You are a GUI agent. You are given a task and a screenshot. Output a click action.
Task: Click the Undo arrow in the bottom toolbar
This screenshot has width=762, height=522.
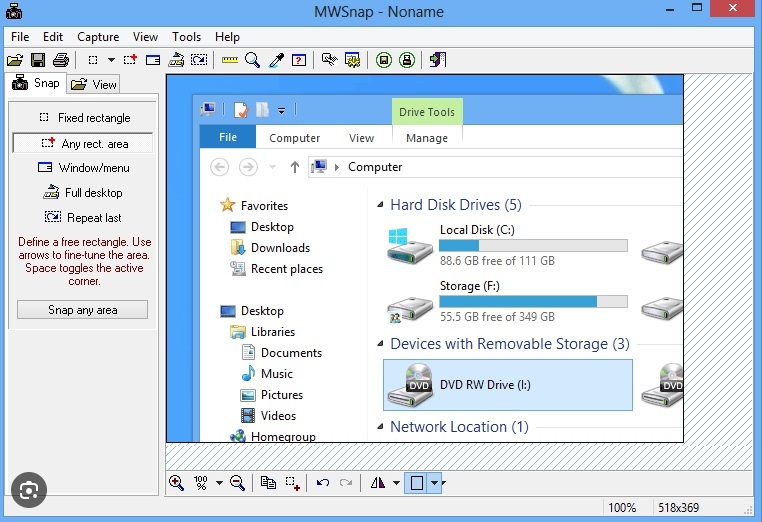(x=323, y=483)
